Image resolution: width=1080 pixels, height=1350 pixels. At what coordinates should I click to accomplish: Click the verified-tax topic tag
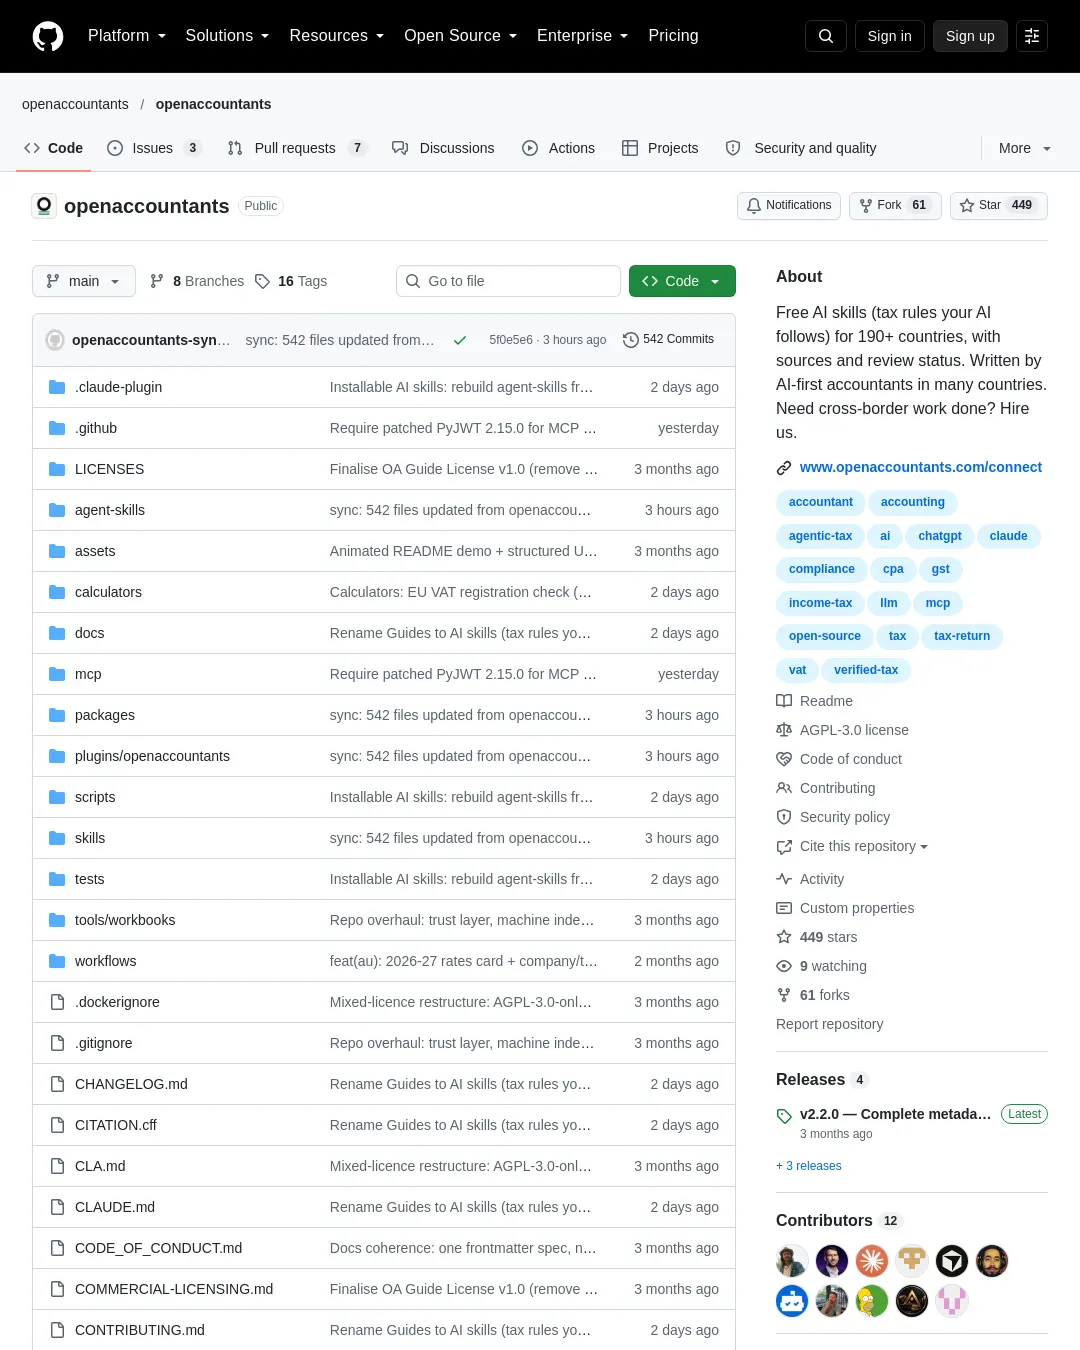pos(866,670)
